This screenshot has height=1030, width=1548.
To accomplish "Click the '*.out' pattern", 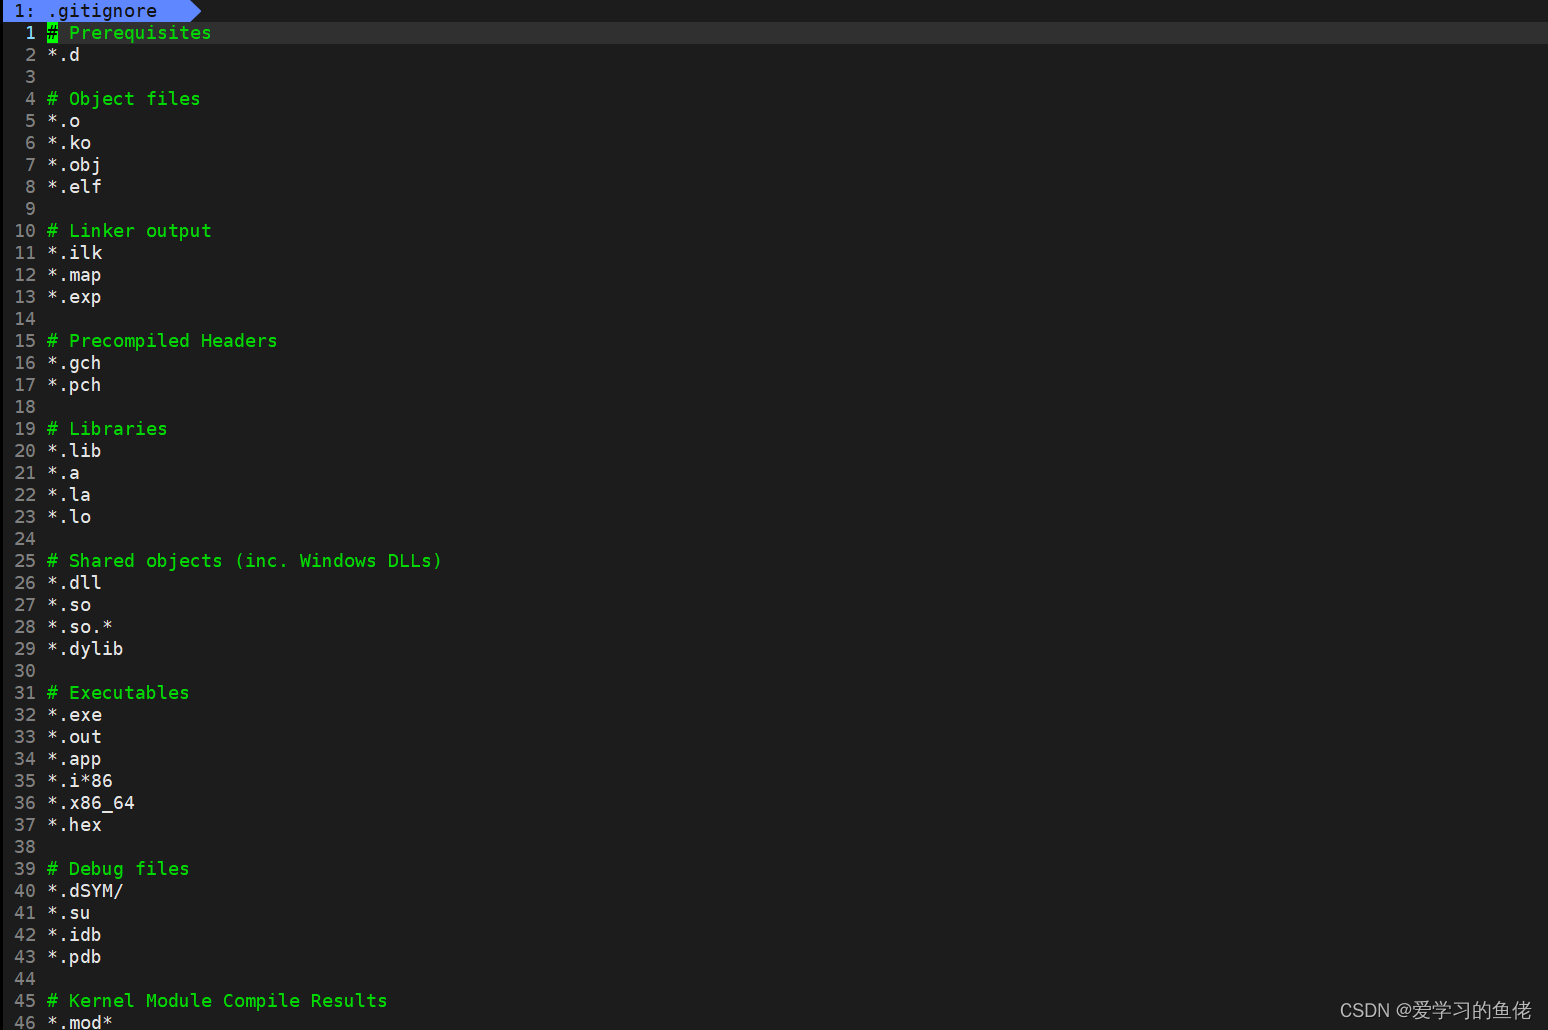I will coord(74,737).
